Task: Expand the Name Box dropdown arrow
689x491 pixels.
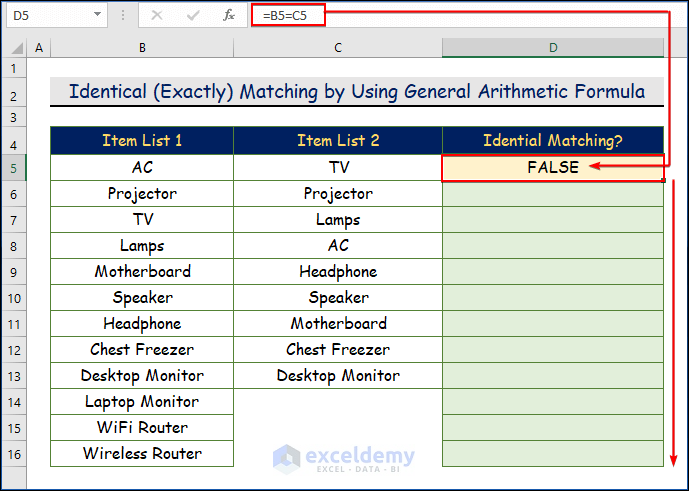Action: pyautogui.click(x=96, y=16)
